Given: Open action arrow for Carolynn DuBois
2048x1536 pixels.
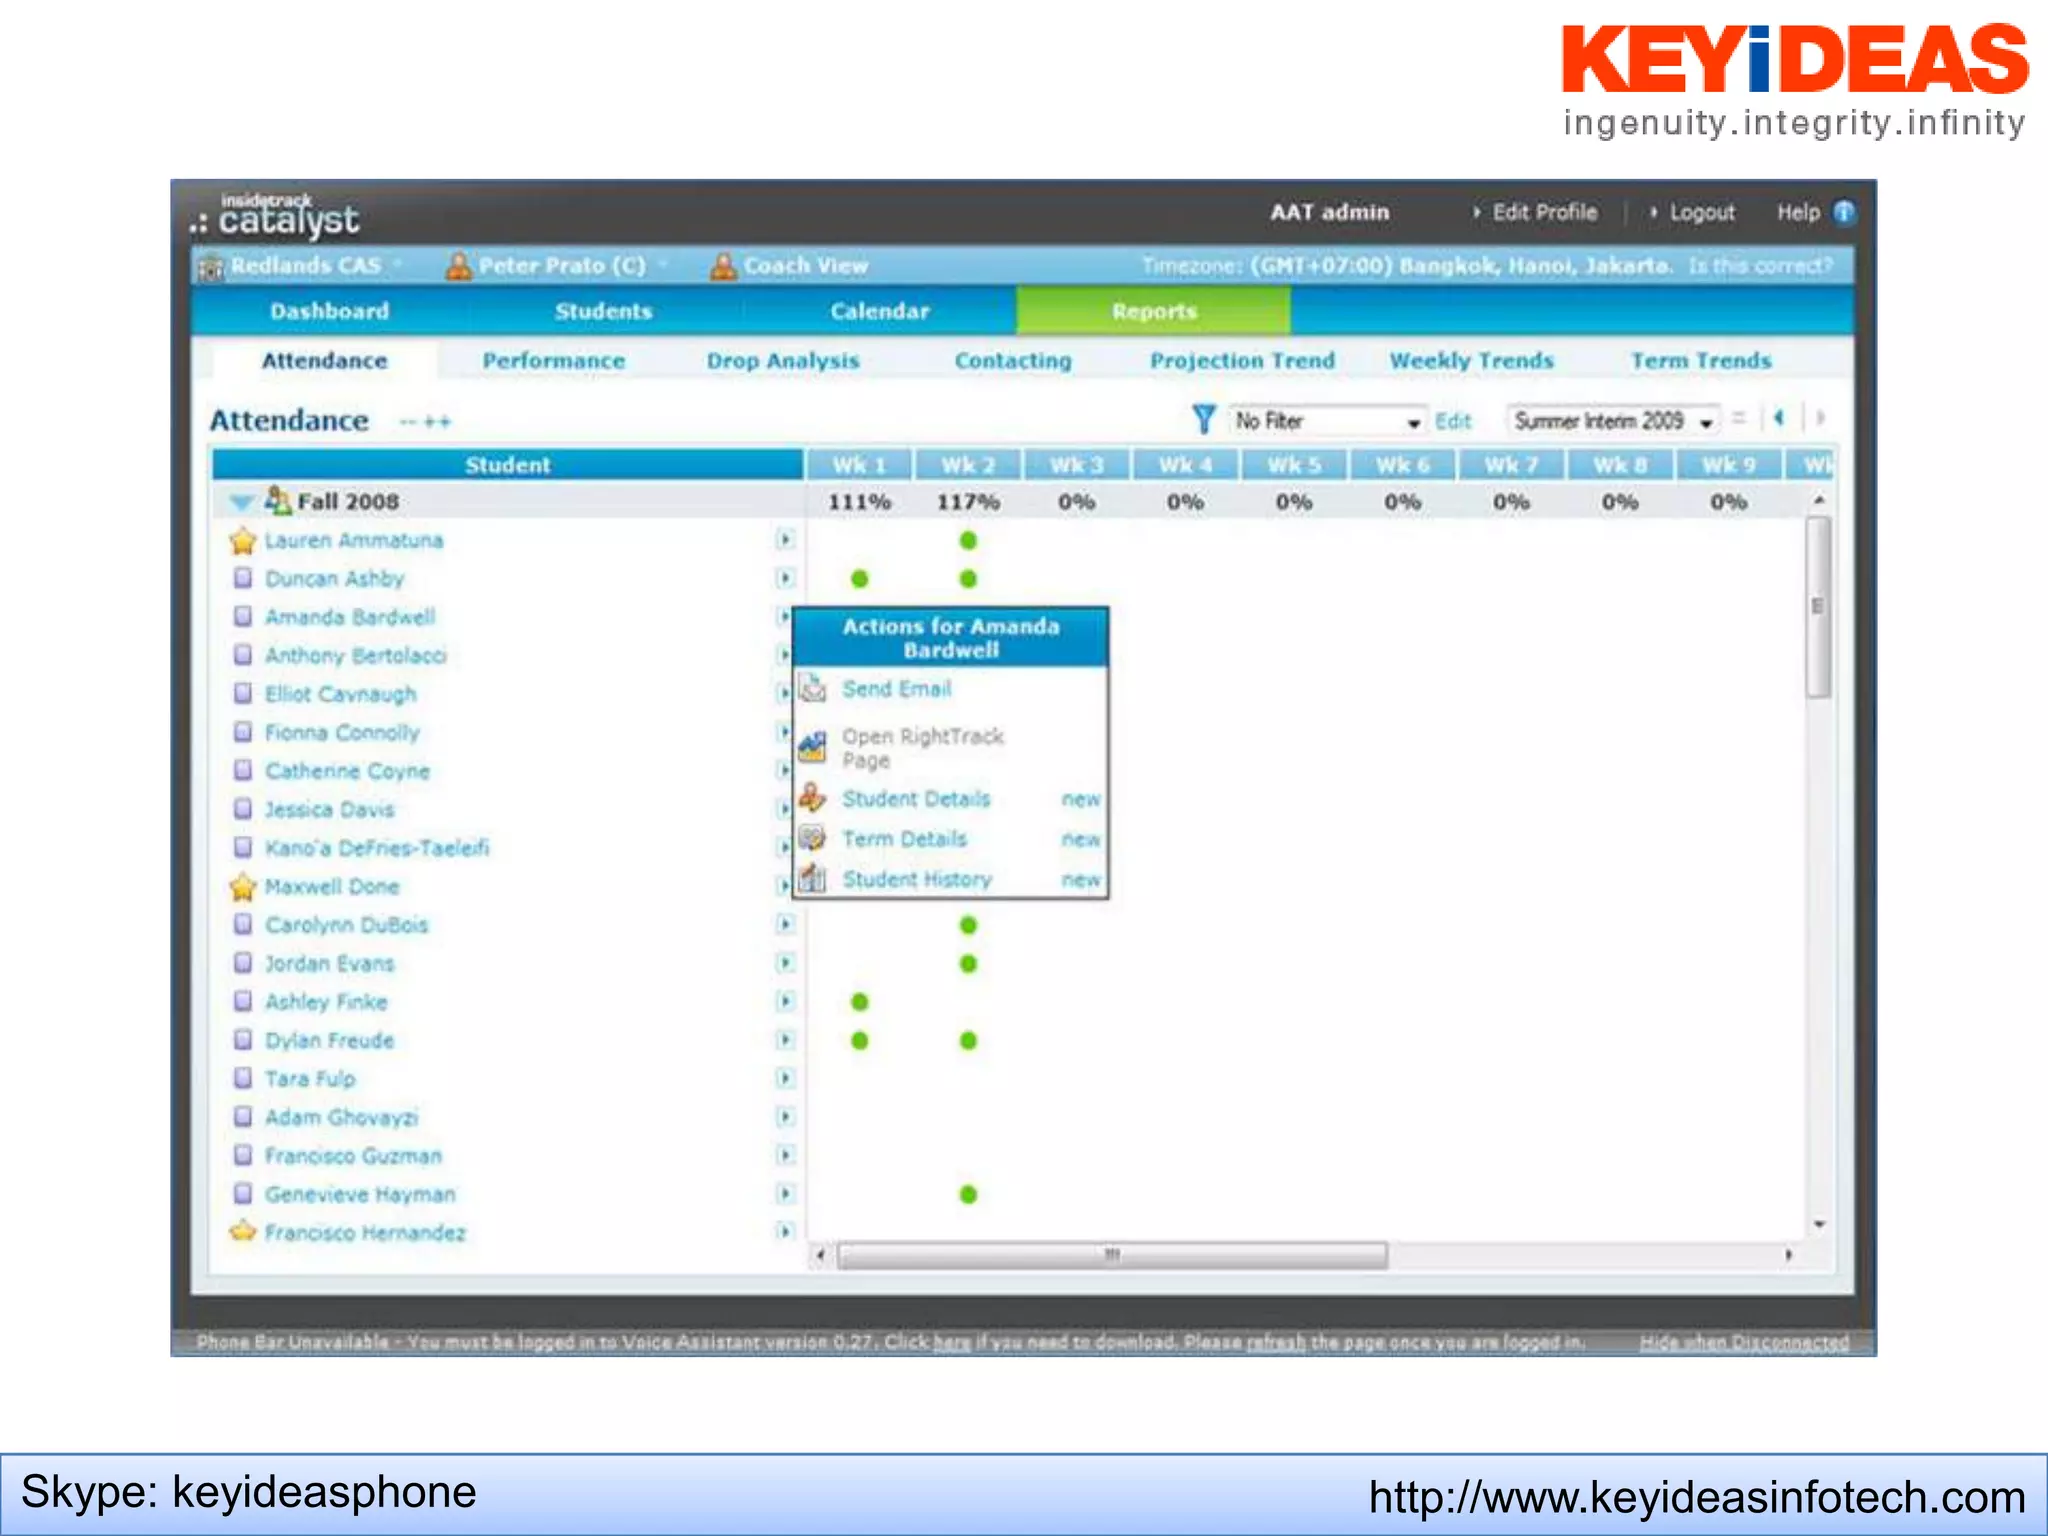Looking at the screenshot, I should point(785,924).
